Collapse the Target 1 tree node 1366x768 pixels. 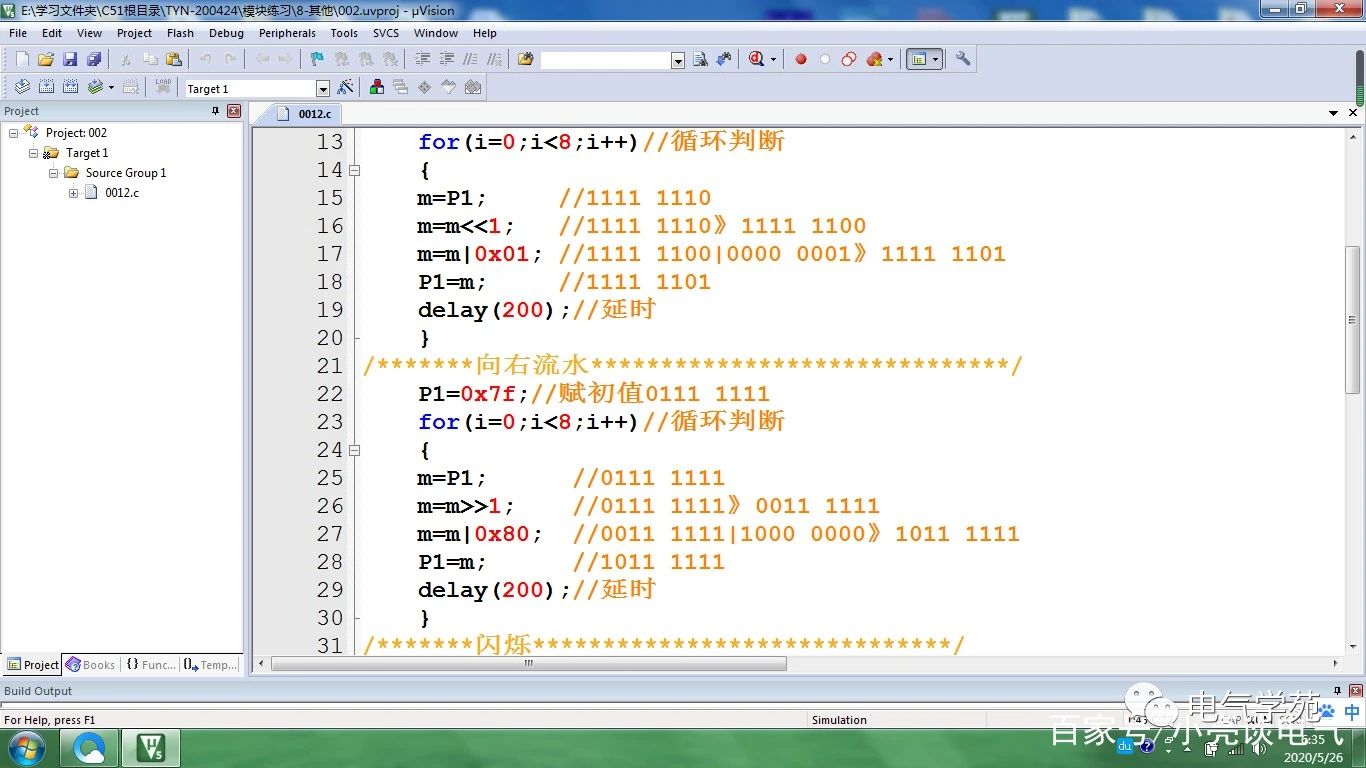[33, 153]
